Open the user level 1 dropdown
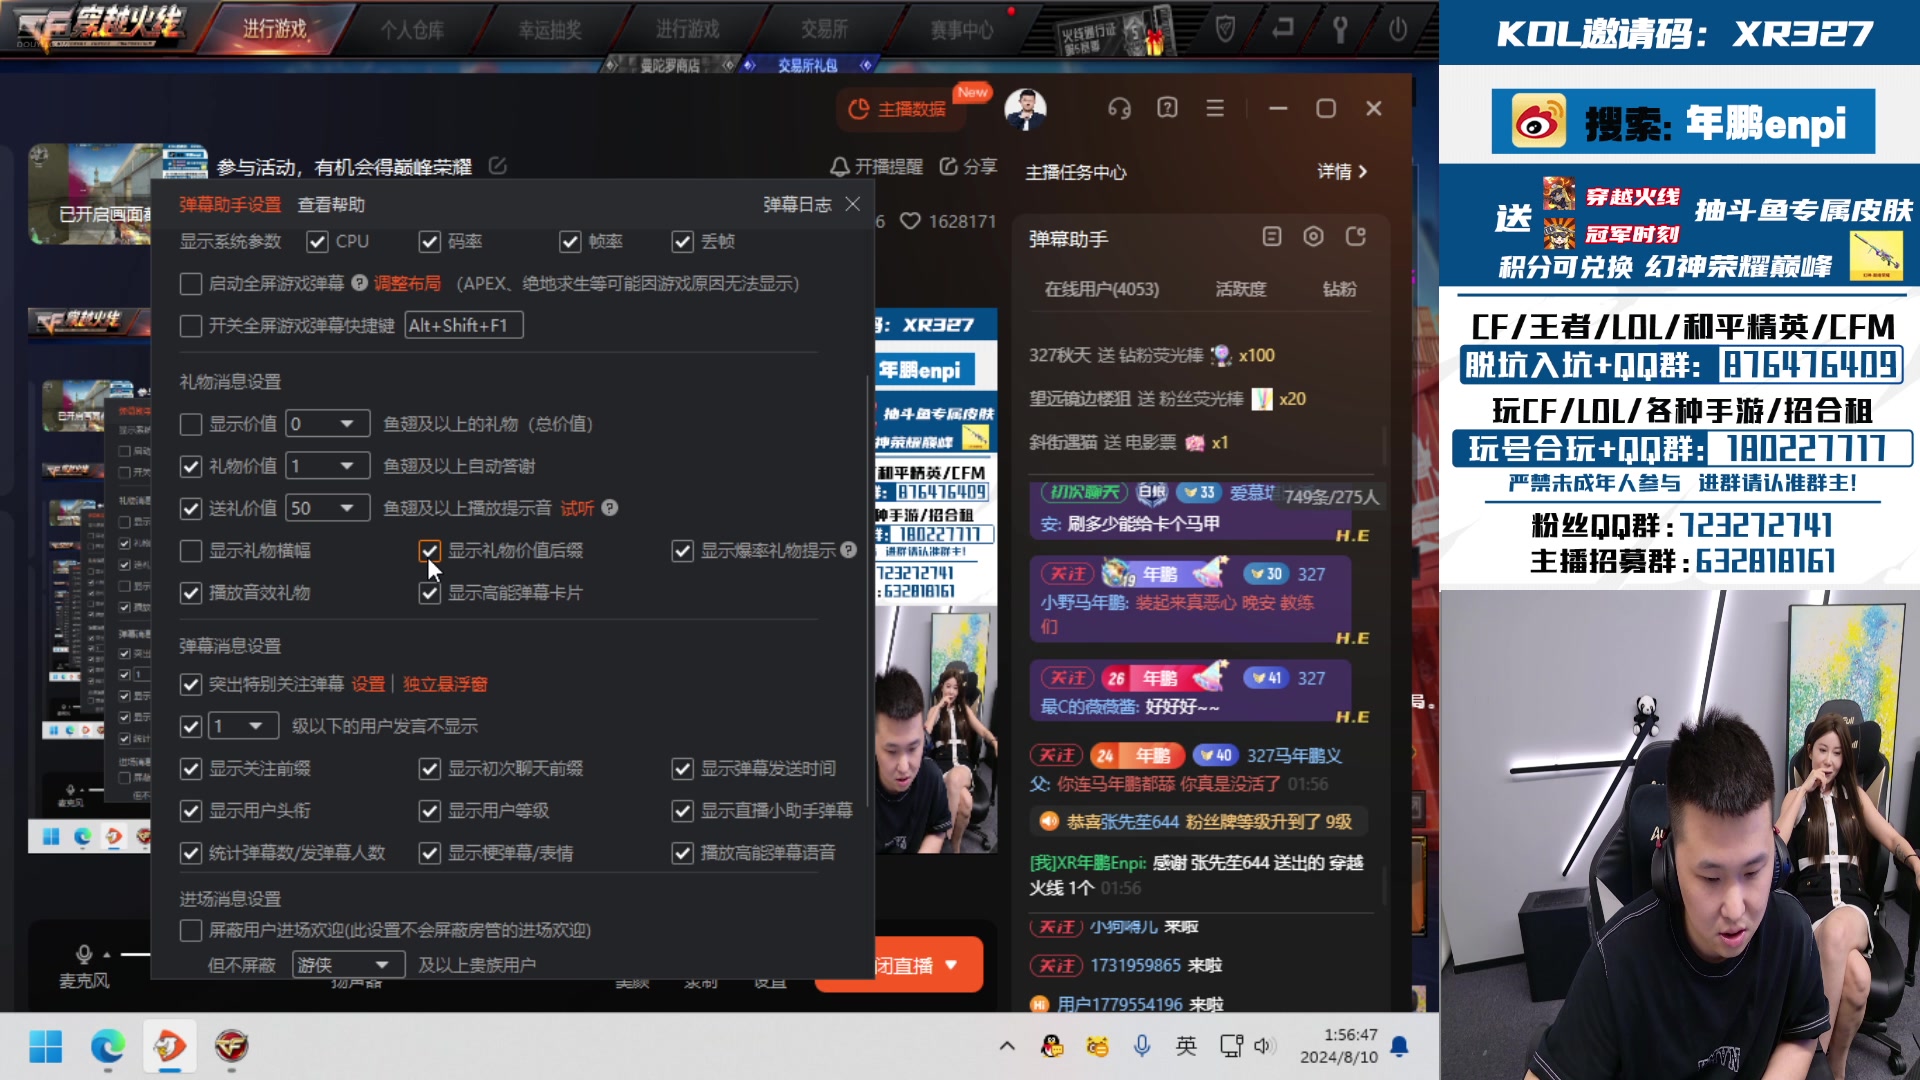This screenshot has width=1920, height=1080. [x=243, y=726]
